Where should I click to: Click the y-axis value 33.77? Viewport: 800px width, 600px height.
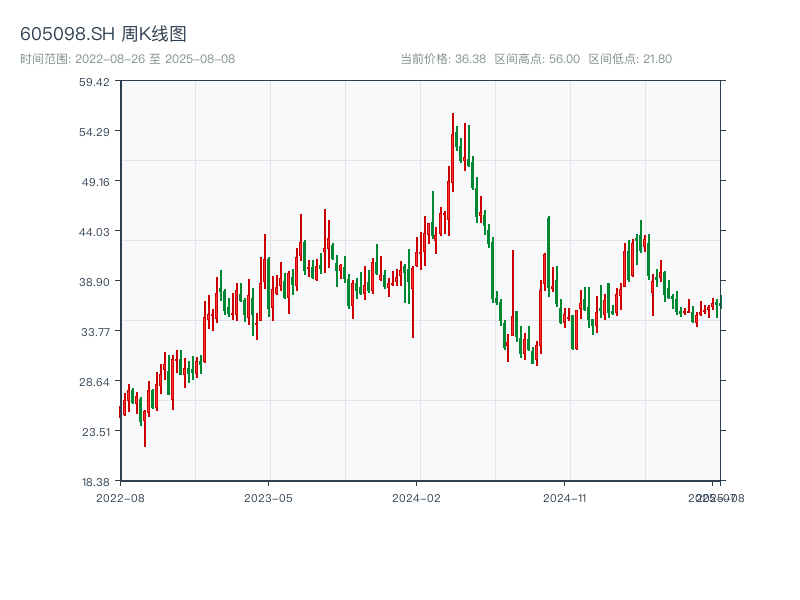pos(95,332)
